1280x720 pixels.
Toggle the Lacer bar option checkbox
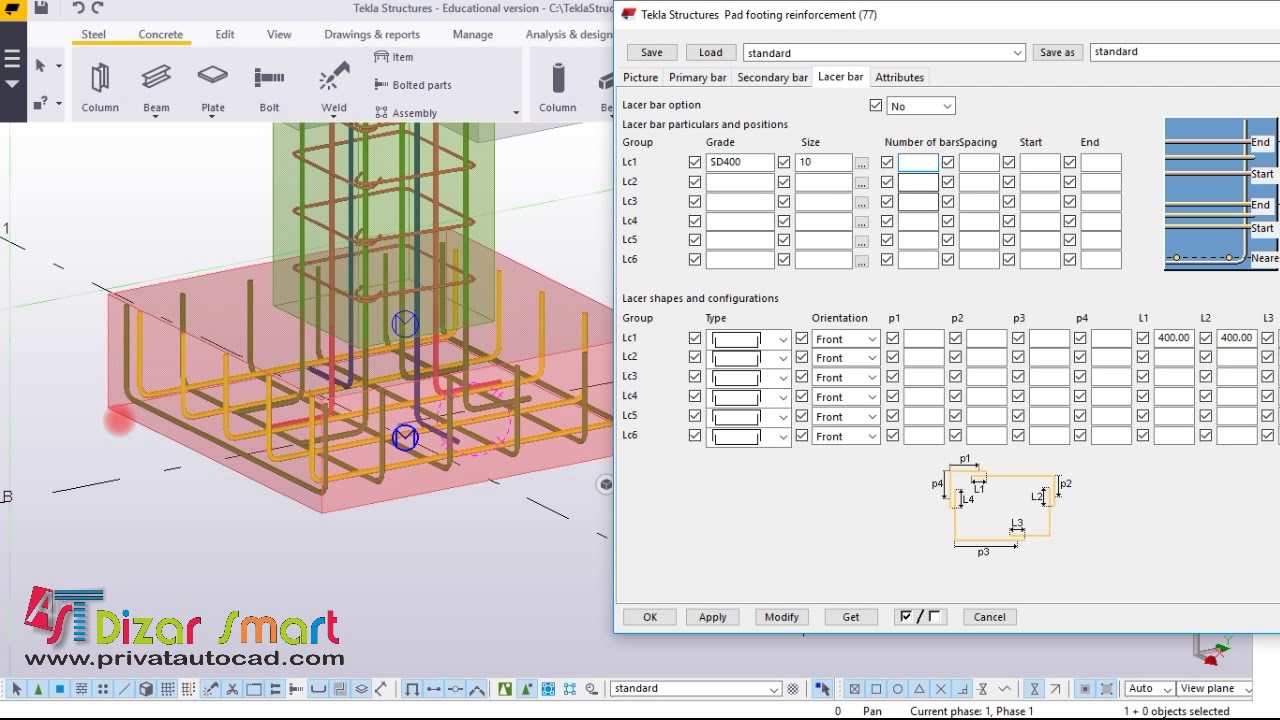pos(876,106)
